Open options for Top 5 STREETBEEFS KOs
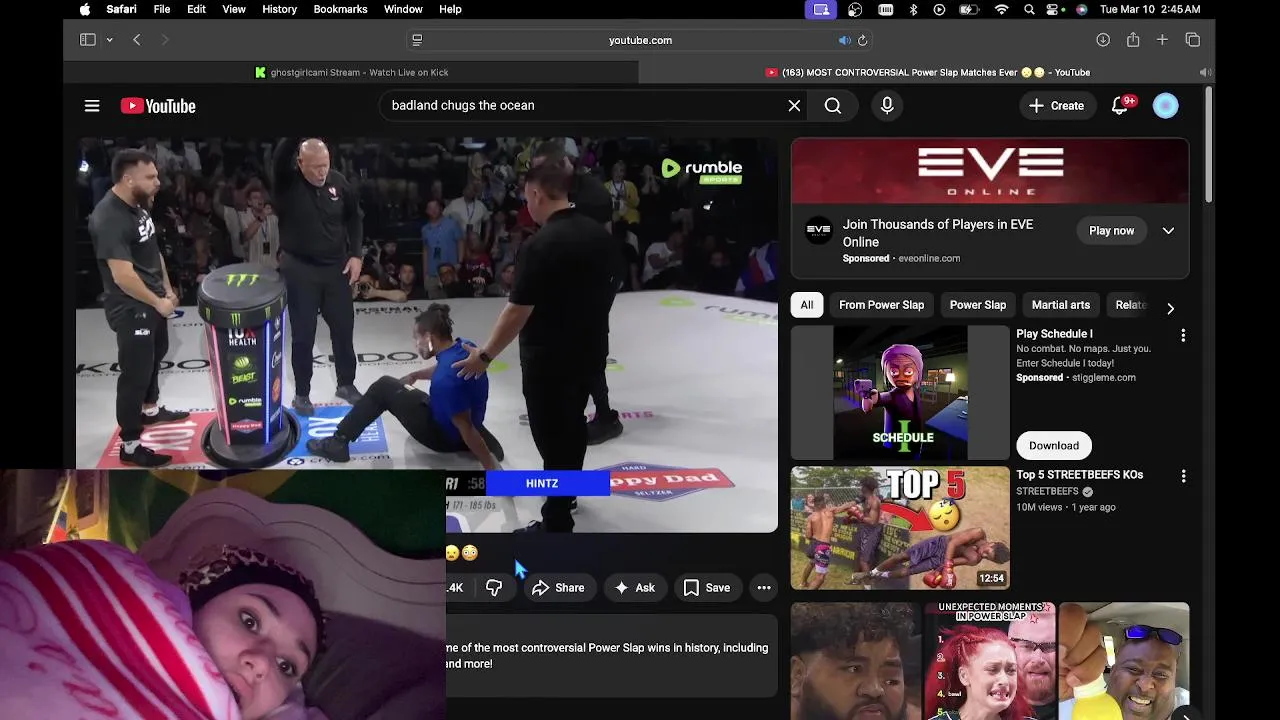Screen dimensions: 1280x720 click(1183, 477)
